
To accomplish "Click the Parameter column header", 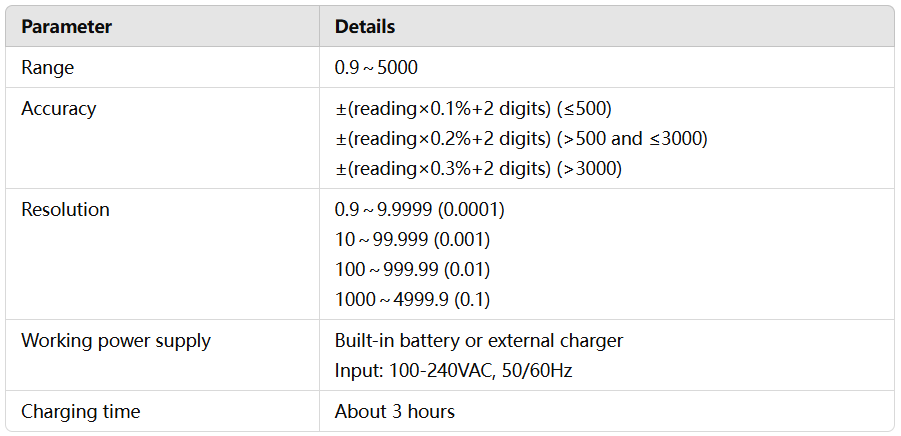I will point(67,26).
